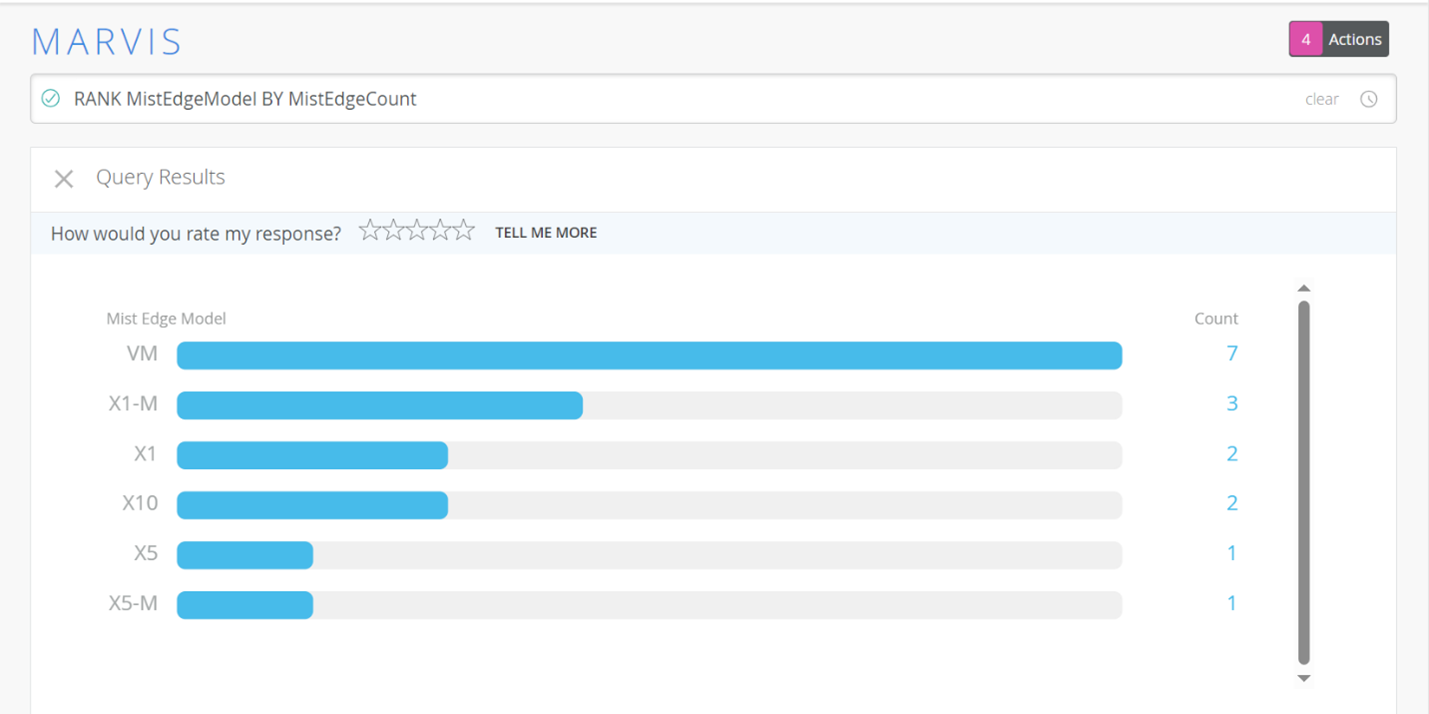Open the Actions button with badge 4

pyautogui.click(x=1338, y=39)
